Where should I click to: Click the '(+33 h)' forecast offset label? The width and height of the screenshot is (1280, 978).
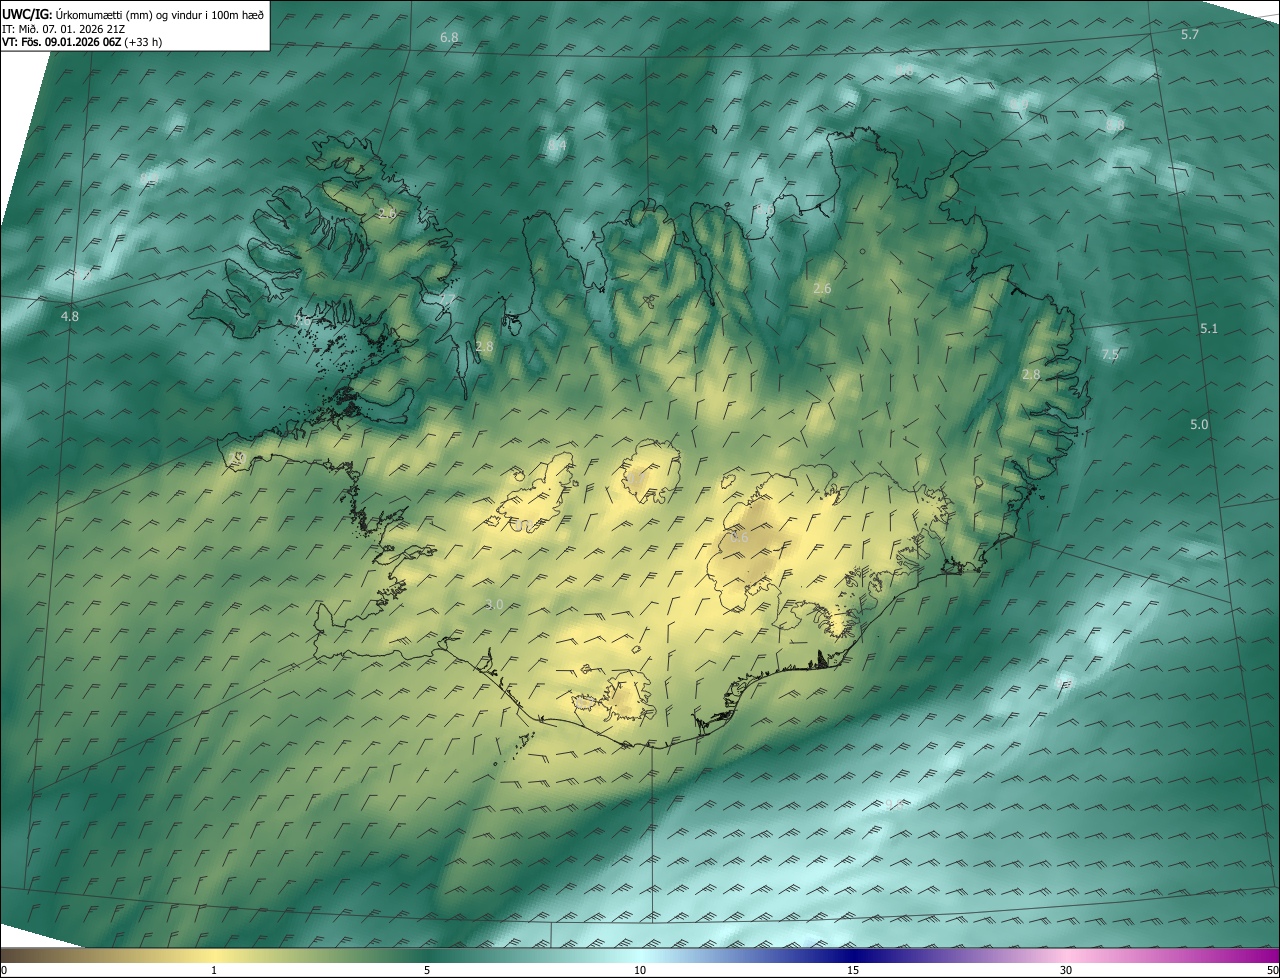[x=142, y=41]
